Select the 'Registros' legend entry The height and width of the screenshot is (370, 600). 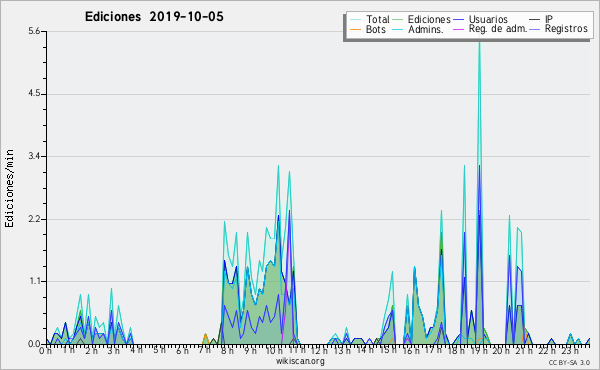click(x=558, y=29)
